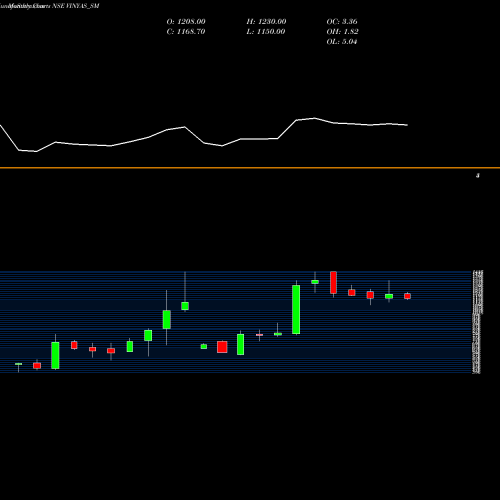This screenshot has height=500, width=500.
Task: Click the close price C: 1168.70
Action: [186, 32]
